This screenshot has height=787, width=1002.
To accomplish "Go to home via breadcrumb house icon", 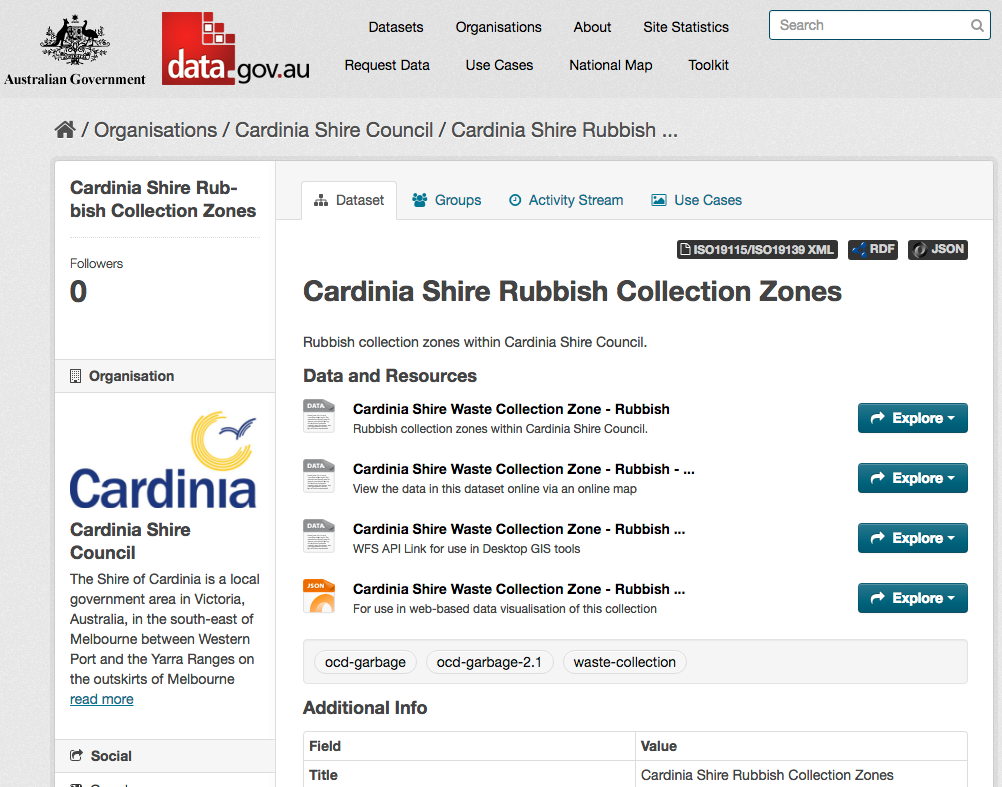I will click(65, 130).
